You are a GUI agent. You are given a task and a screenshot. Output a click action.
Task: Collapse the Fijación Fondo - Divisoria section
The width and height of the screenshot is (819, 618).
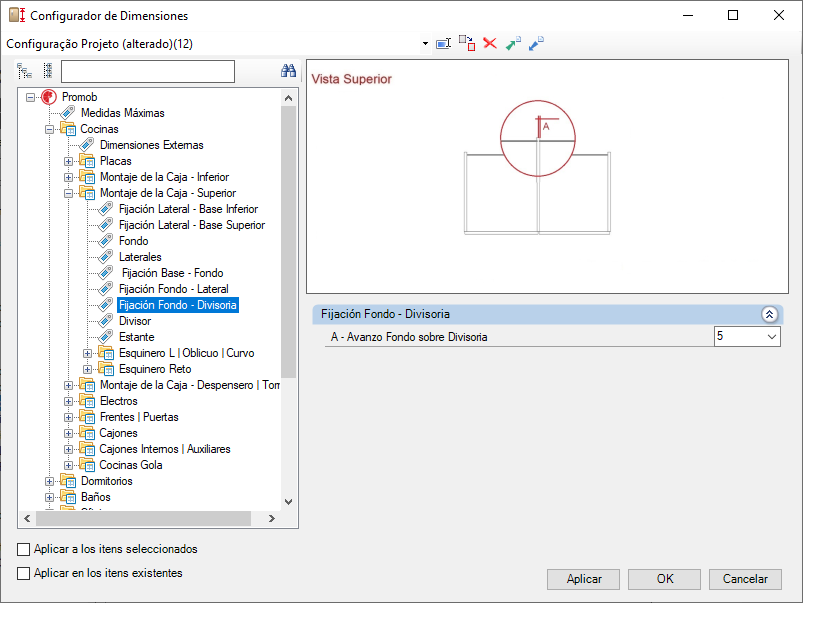point(769,314)
